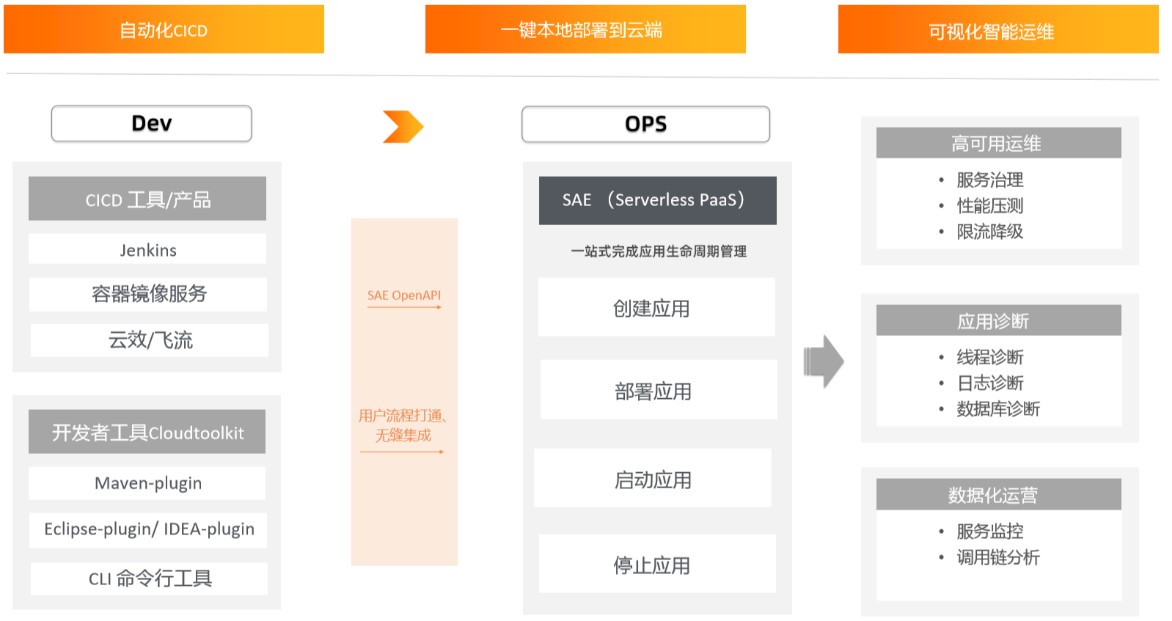The height and width of the screenshot is (621, 1172).
Task: Expand the Dev column box
Action: tap(150, 123)
